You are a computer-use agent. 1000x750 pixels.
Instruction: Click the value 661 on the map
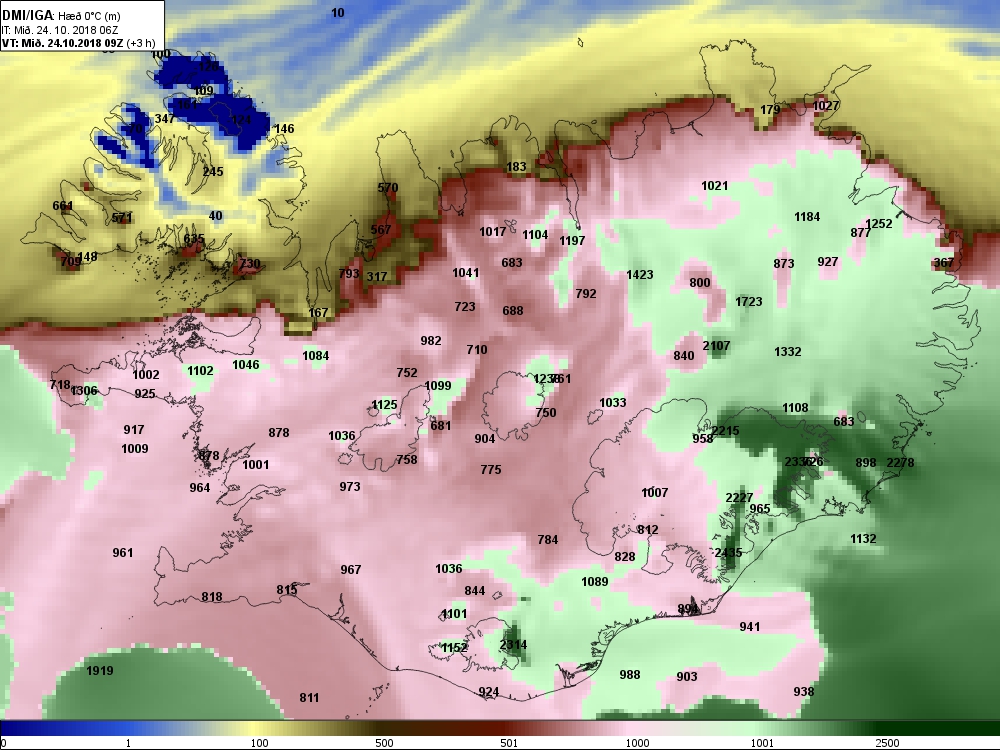click(x=62, y=205)
